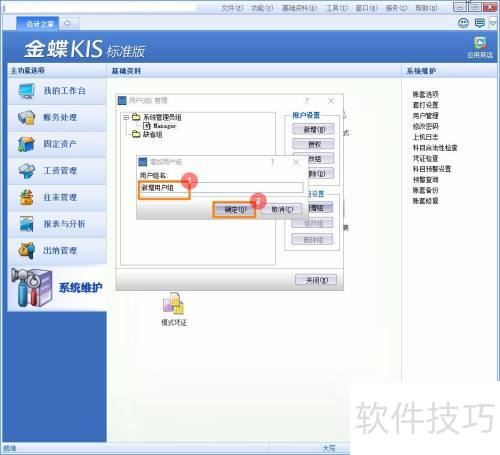Open the message chat icon in the toolbar
This screenshot has height=455, width=500.
pos(480,23)
